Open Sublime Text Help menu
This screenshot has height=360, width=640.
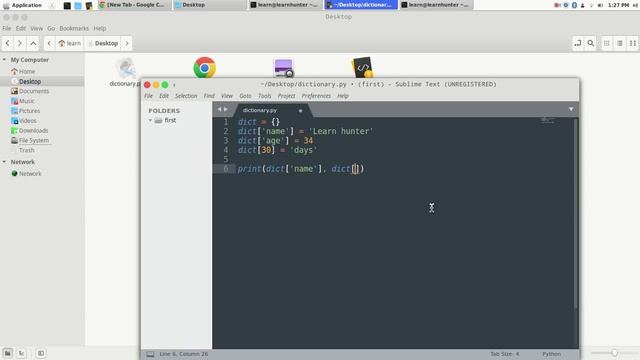343,96
